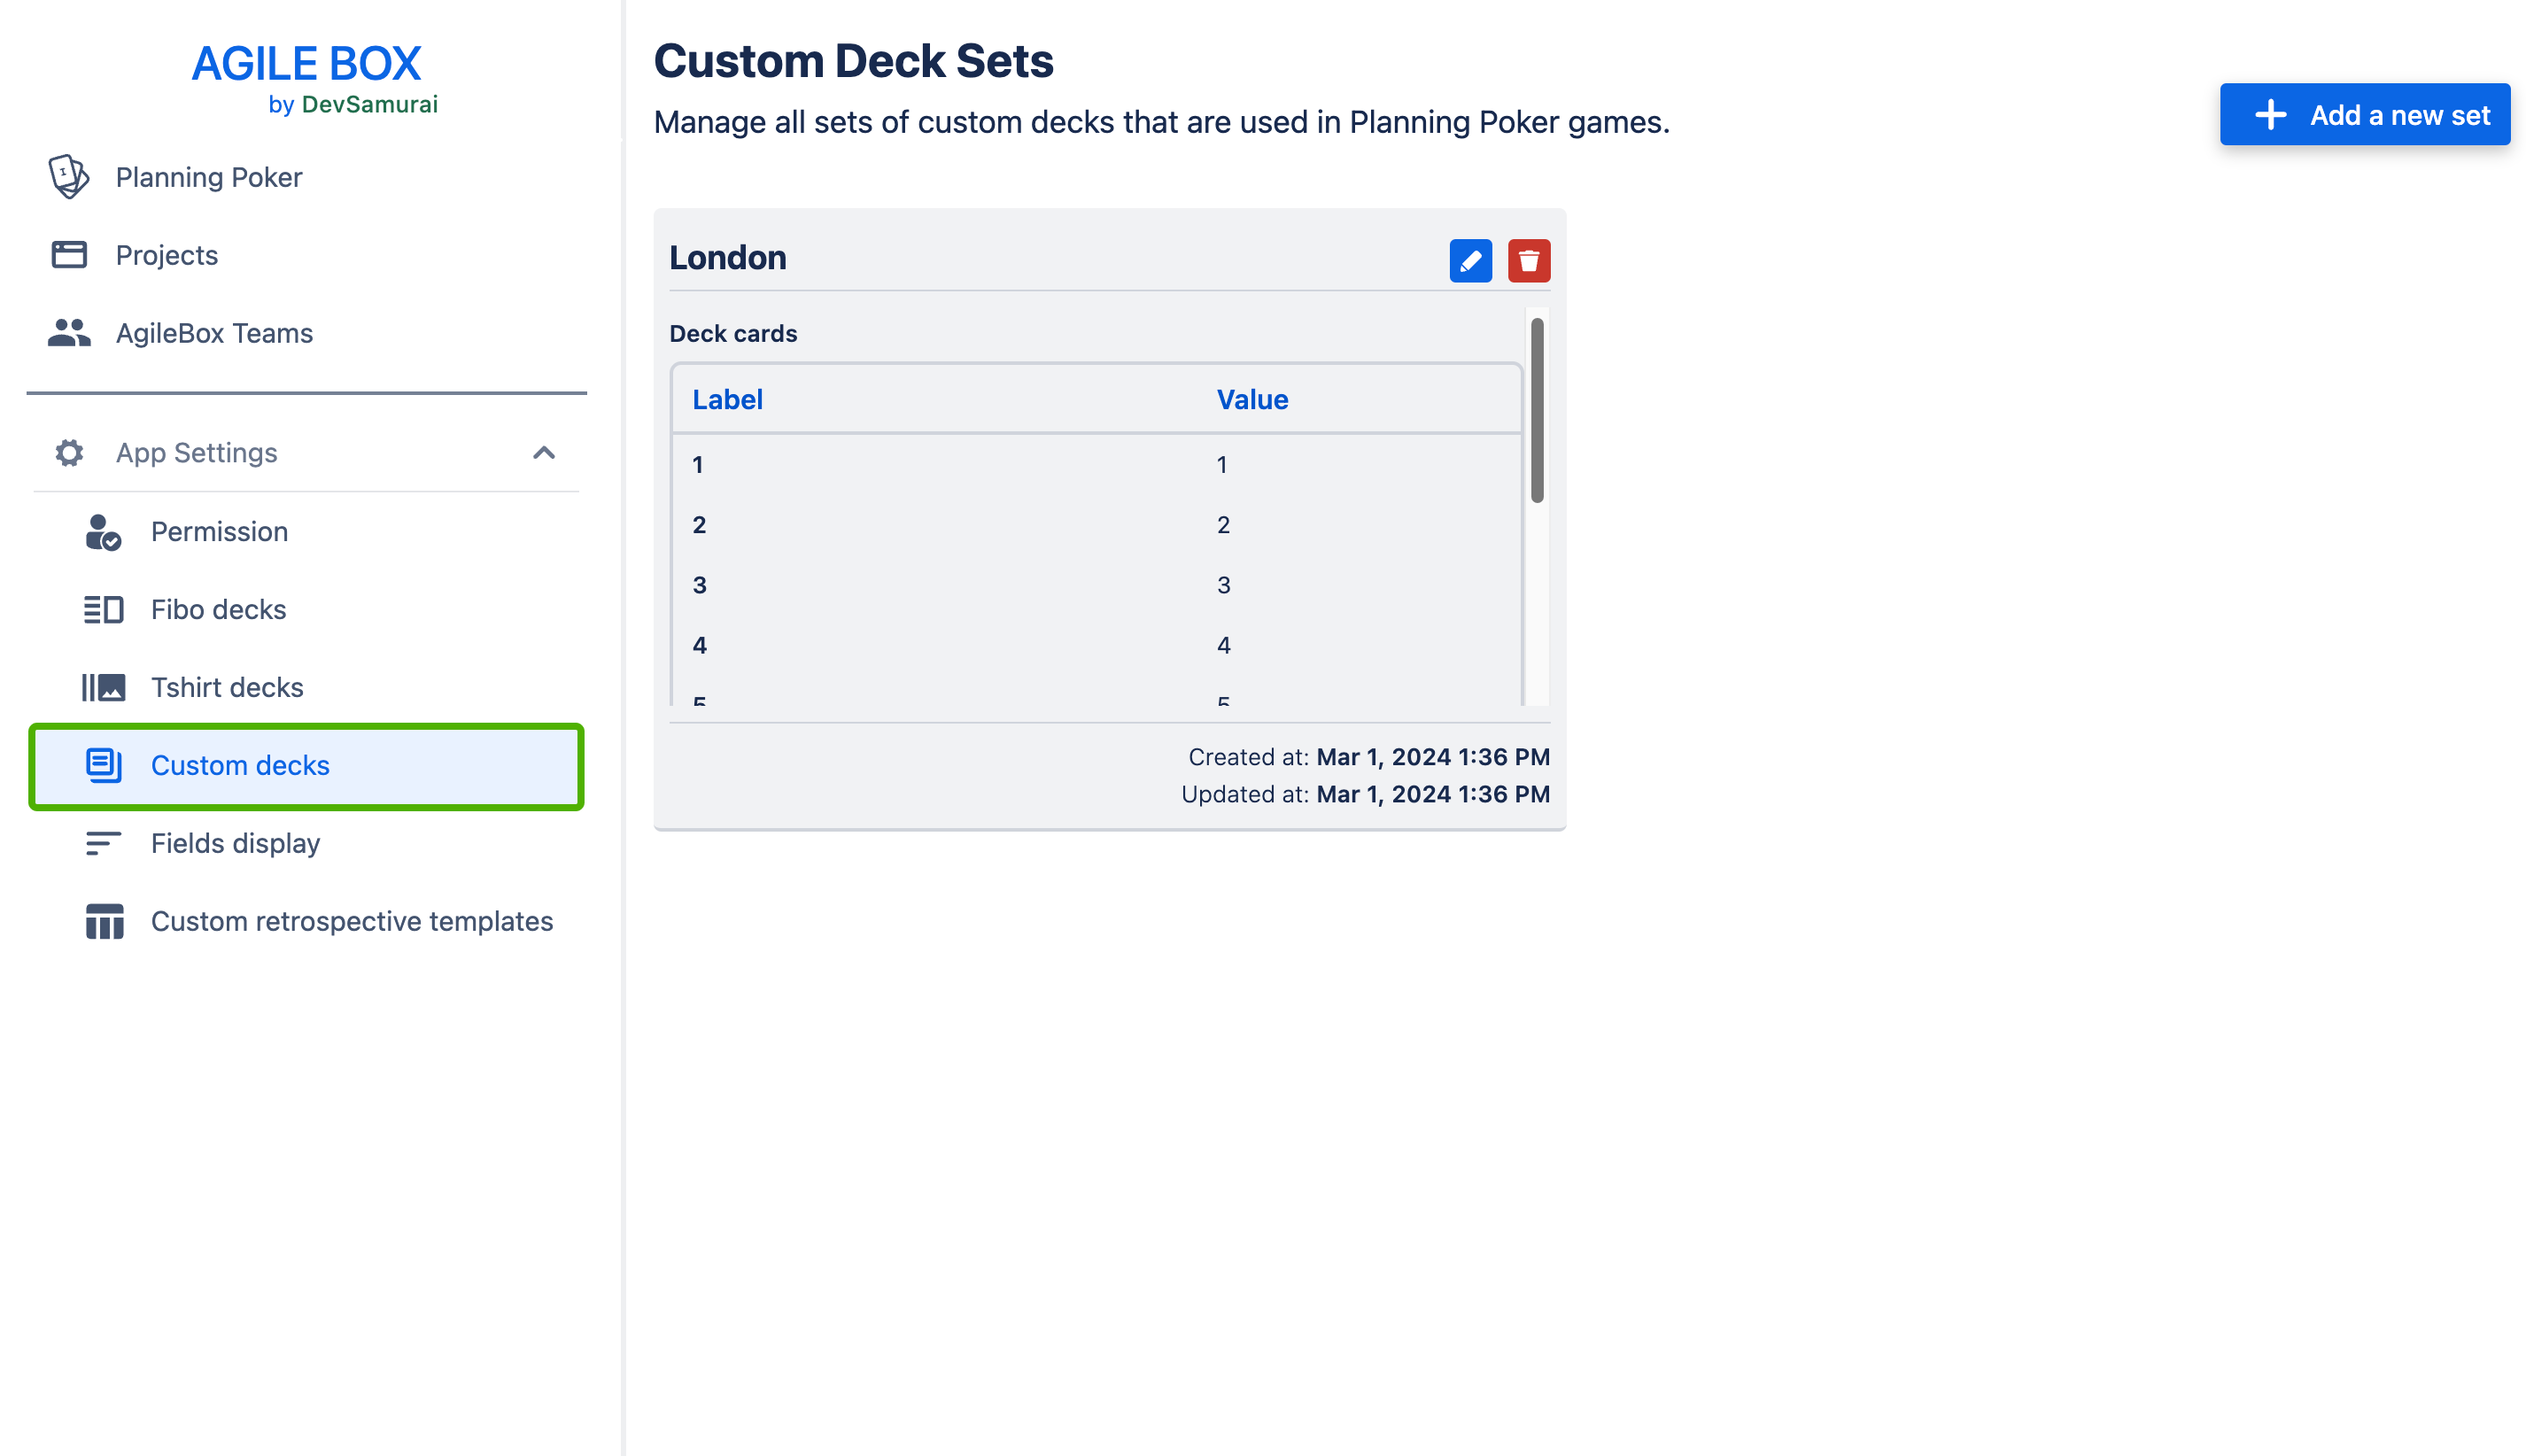
Task: Click the App Settings gear icon
Action: point(69,453)
